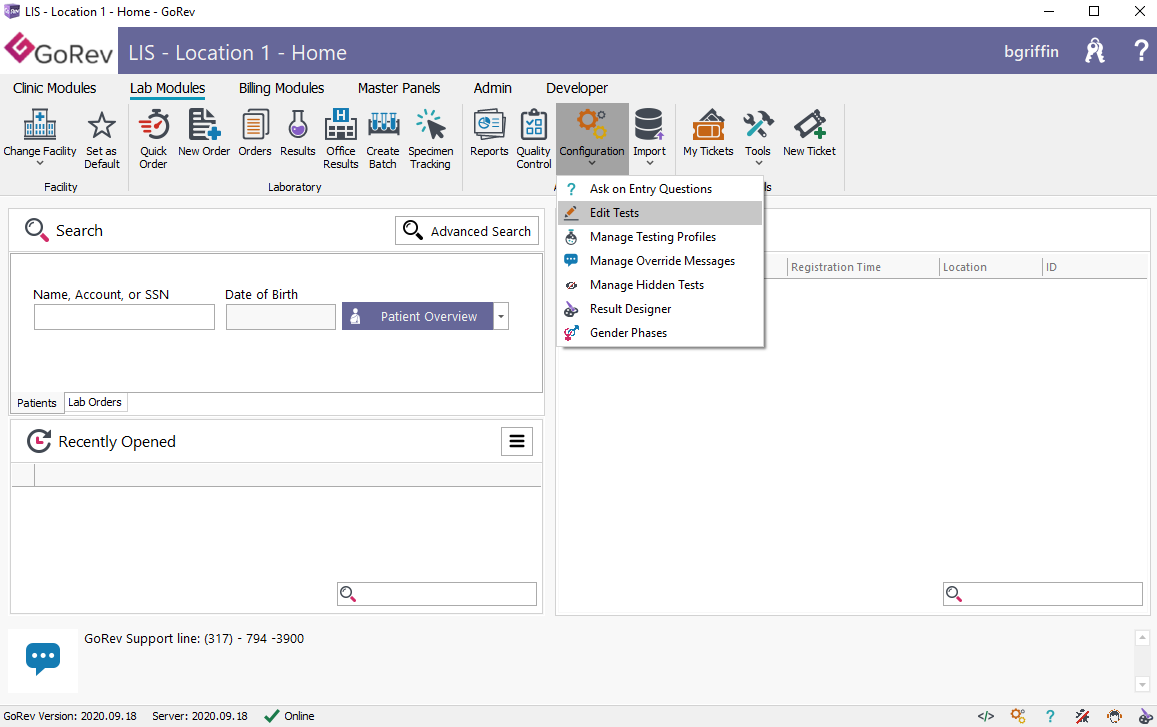Select the Patients search tab

(x=36, y=403)
